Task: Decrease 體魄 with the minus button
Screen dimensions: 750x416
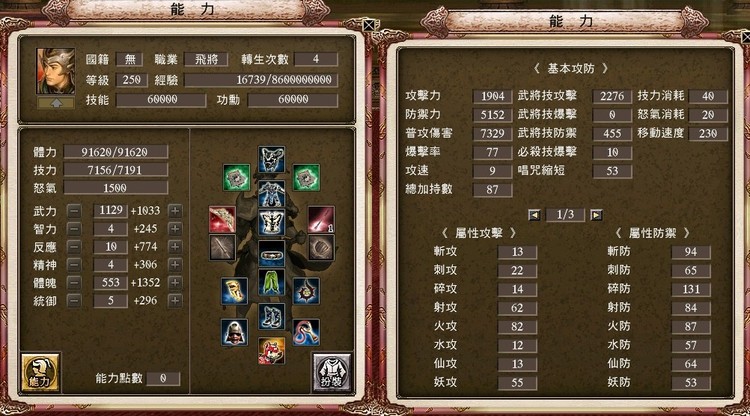Action: [74, 283]
